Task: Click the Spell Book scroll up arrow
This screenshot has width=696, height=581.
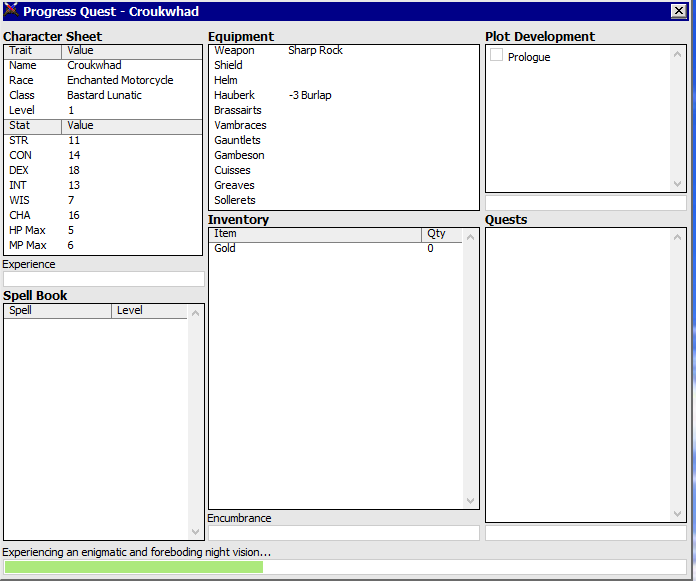Action: (x=195, y=313)
